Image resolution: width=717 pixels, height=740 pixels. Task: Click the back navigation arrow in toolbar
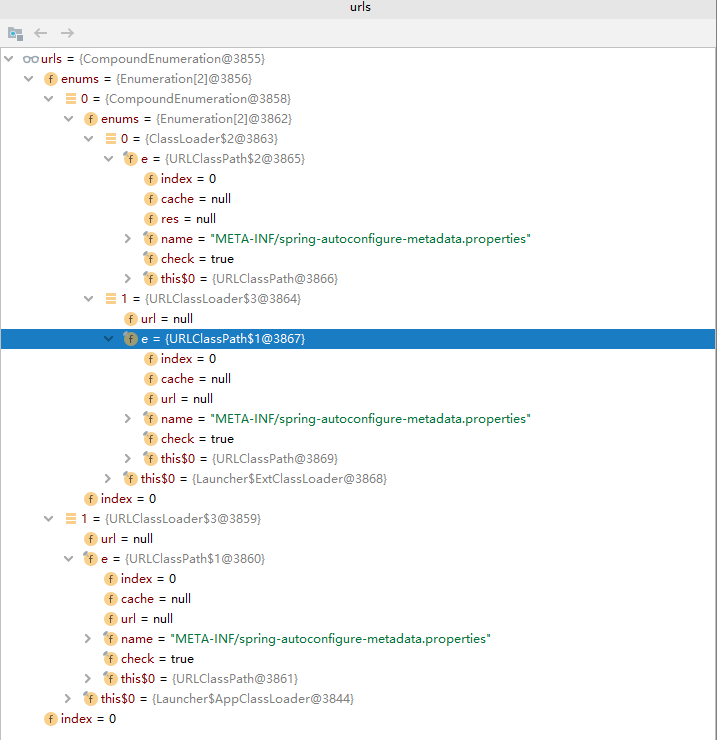point(41,33)
